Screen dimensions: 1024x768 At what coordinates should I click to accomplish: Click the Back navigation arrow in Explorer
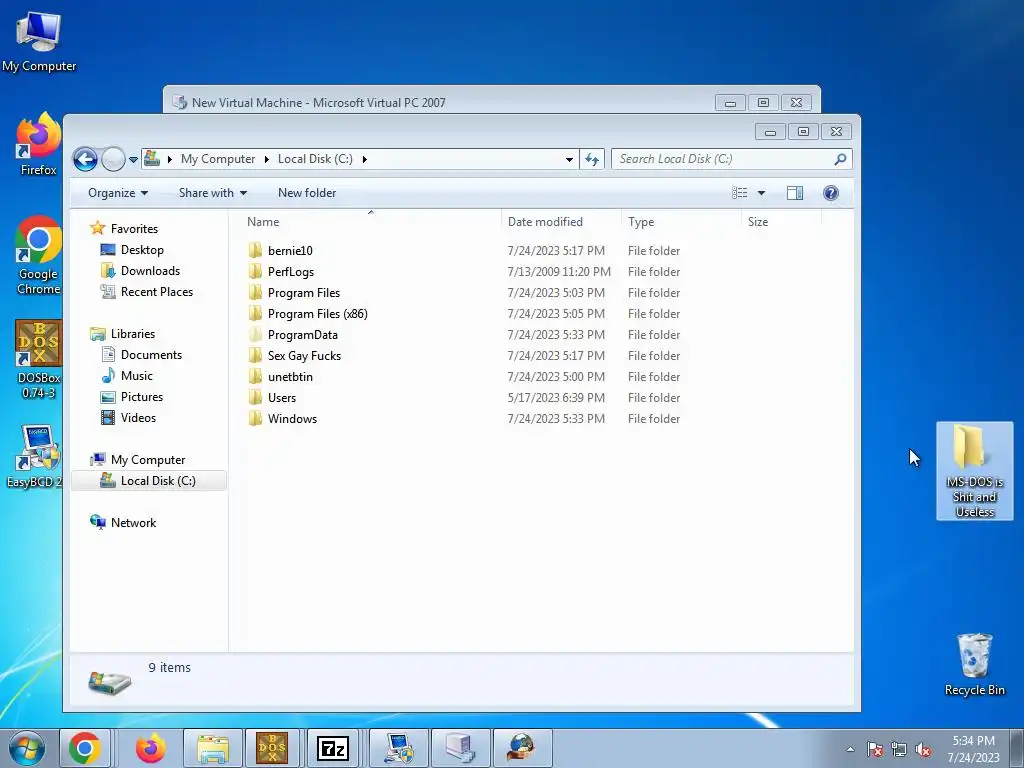click(x=85, y=159)
